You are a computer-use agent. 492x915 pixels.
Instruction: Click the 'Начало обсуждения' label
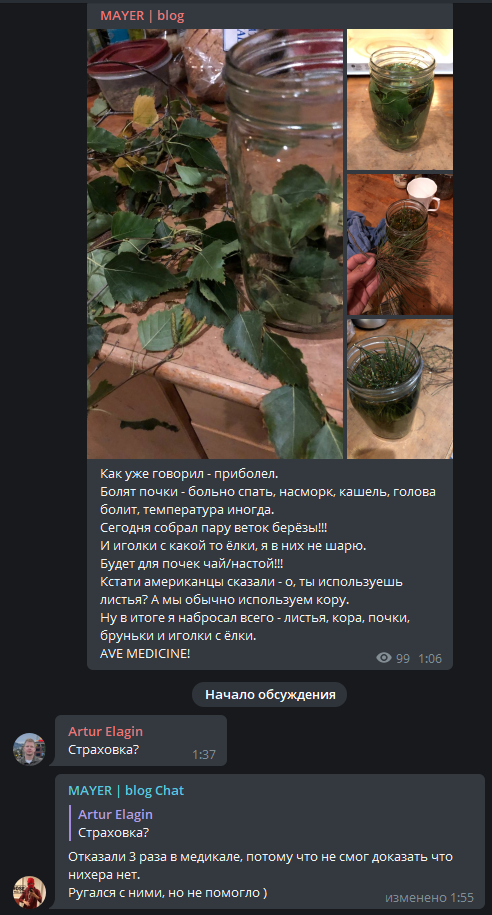point(270,694)
